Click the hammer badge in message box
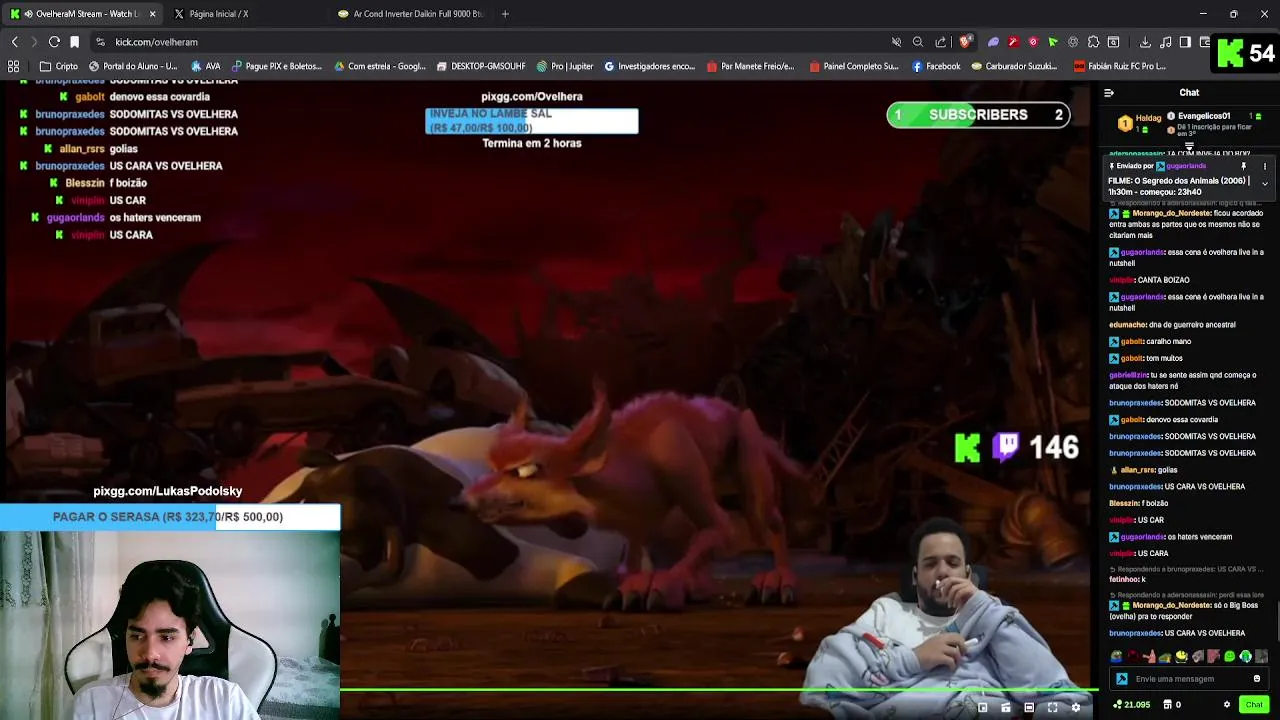Image resolution: width=1280 pixels, height=720 pixels. (x=1121, y=679)
